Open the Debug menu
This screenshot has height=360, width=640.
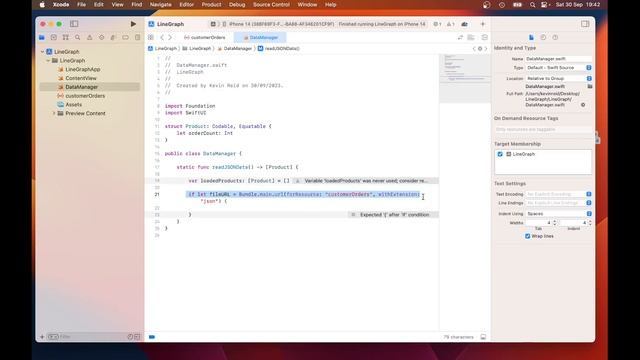tap(237, 4)
